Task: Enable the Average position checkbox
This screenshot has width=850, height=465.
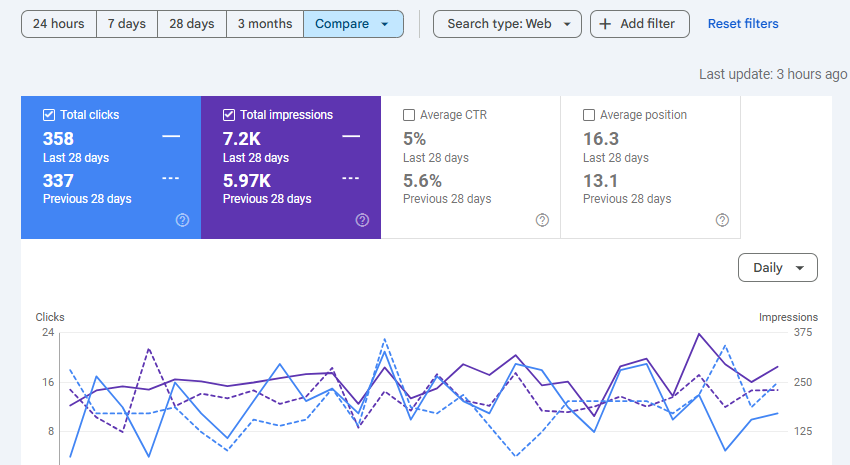Action: [x=589, y=115]
